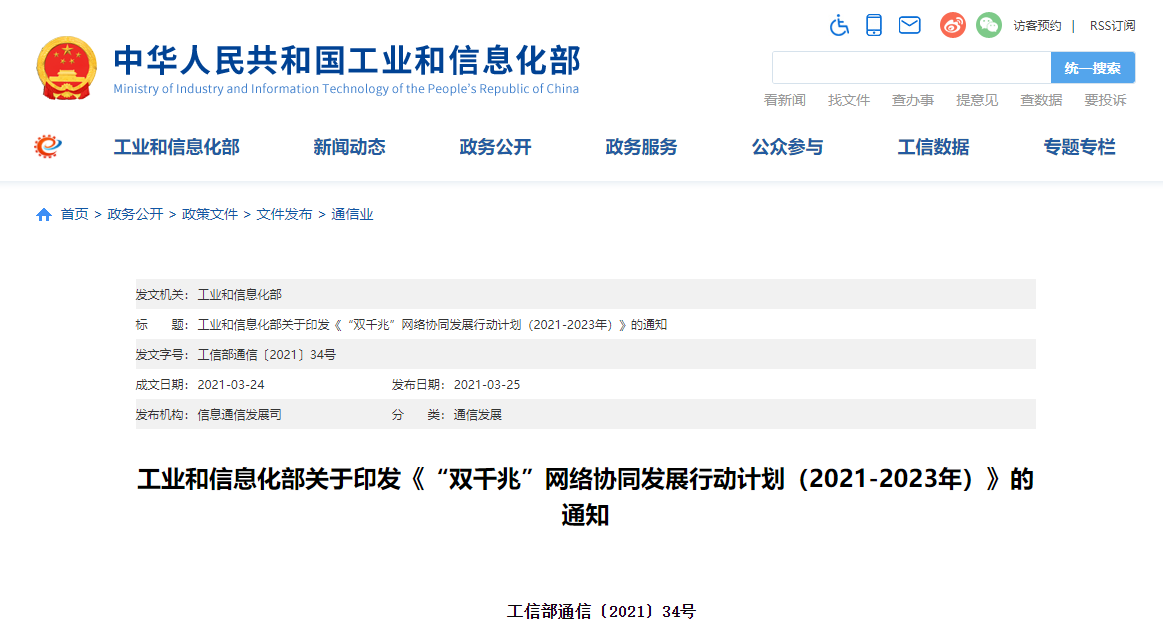Open the mobile version phone icon
Image resolution: width=1163 pixels, height=630 pixels.
tap(874, 25)
